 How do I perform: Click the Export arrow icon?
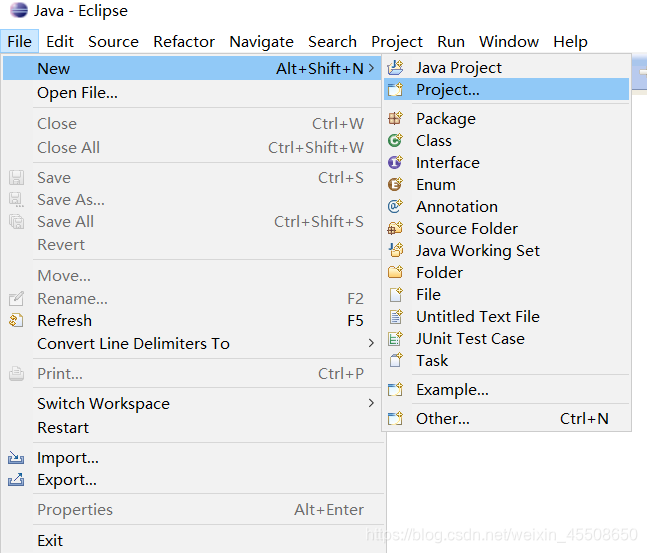pos(16,480)
